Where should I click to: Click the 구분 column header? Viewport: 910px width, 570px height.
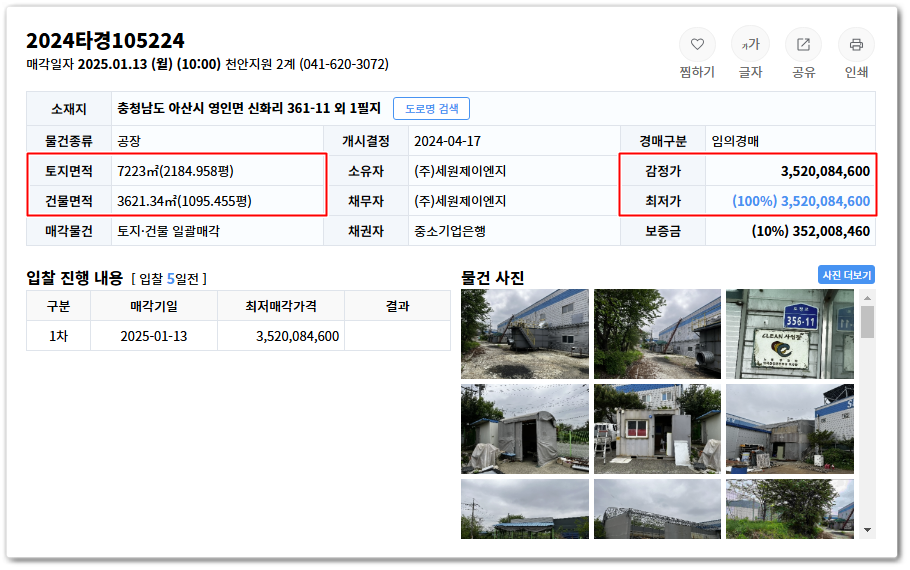coord(59,306)
